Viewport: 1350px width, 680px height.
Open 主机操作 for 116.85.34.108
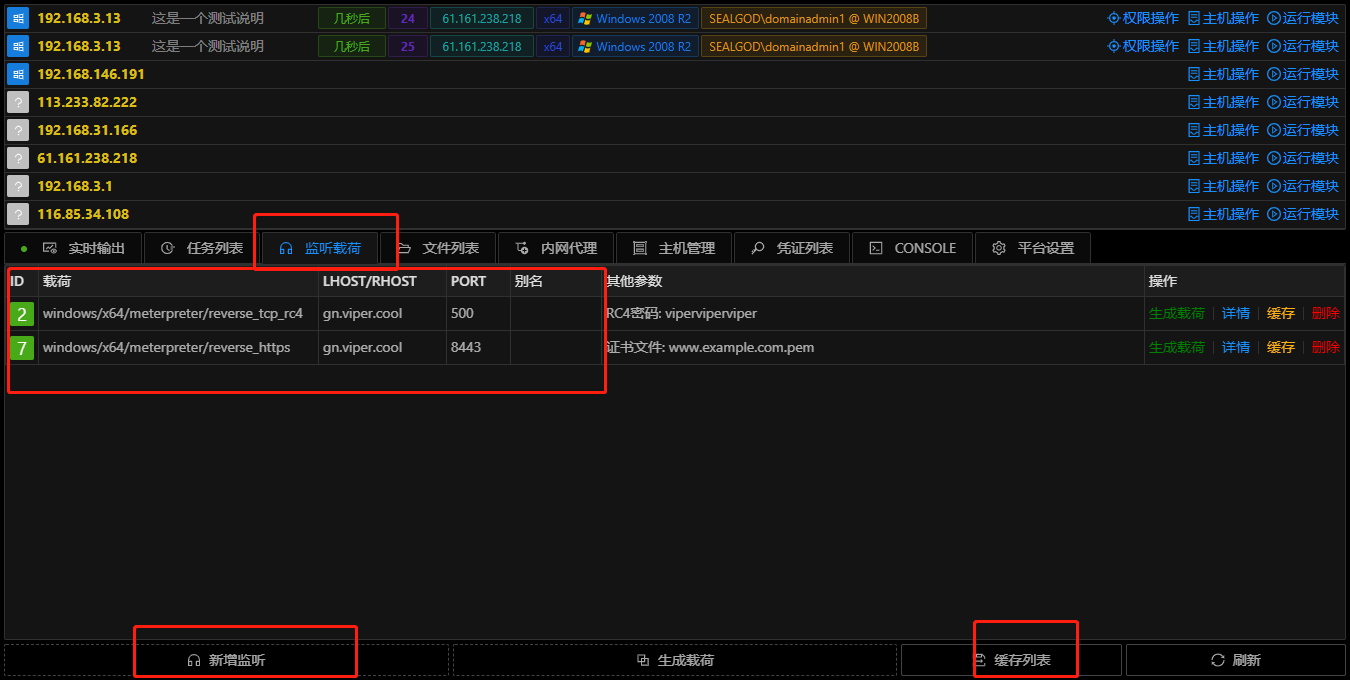1223,214
